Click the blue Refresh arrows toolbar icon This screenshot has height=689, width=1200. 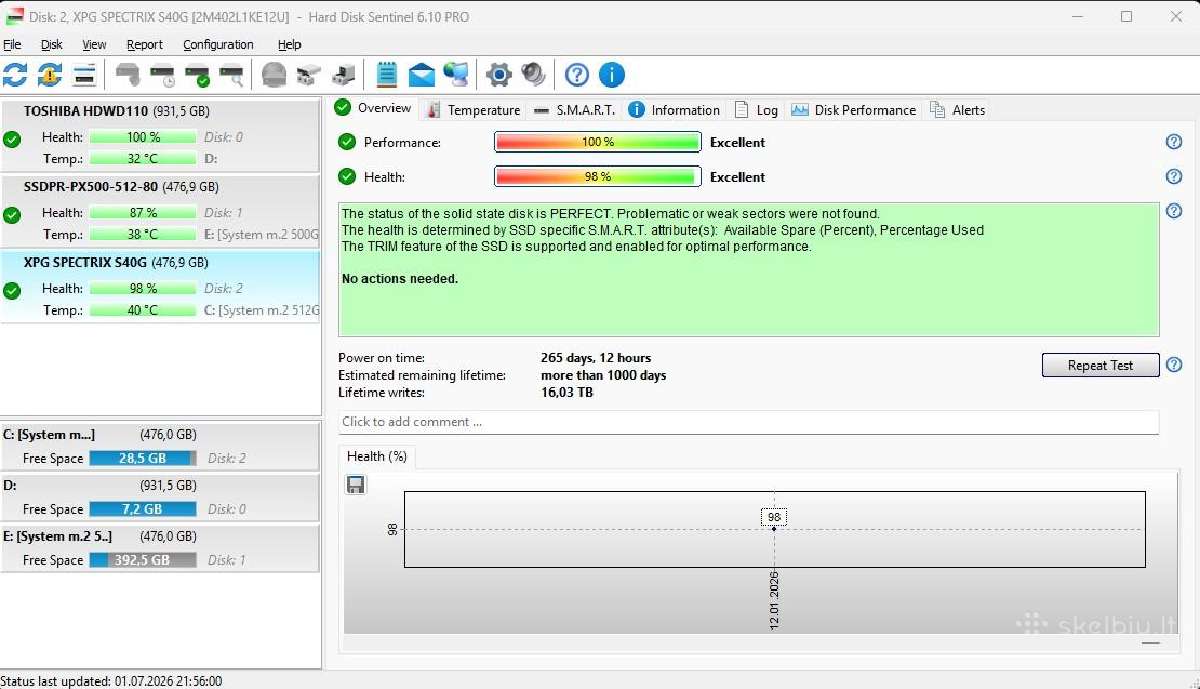(x=15, y=74)
